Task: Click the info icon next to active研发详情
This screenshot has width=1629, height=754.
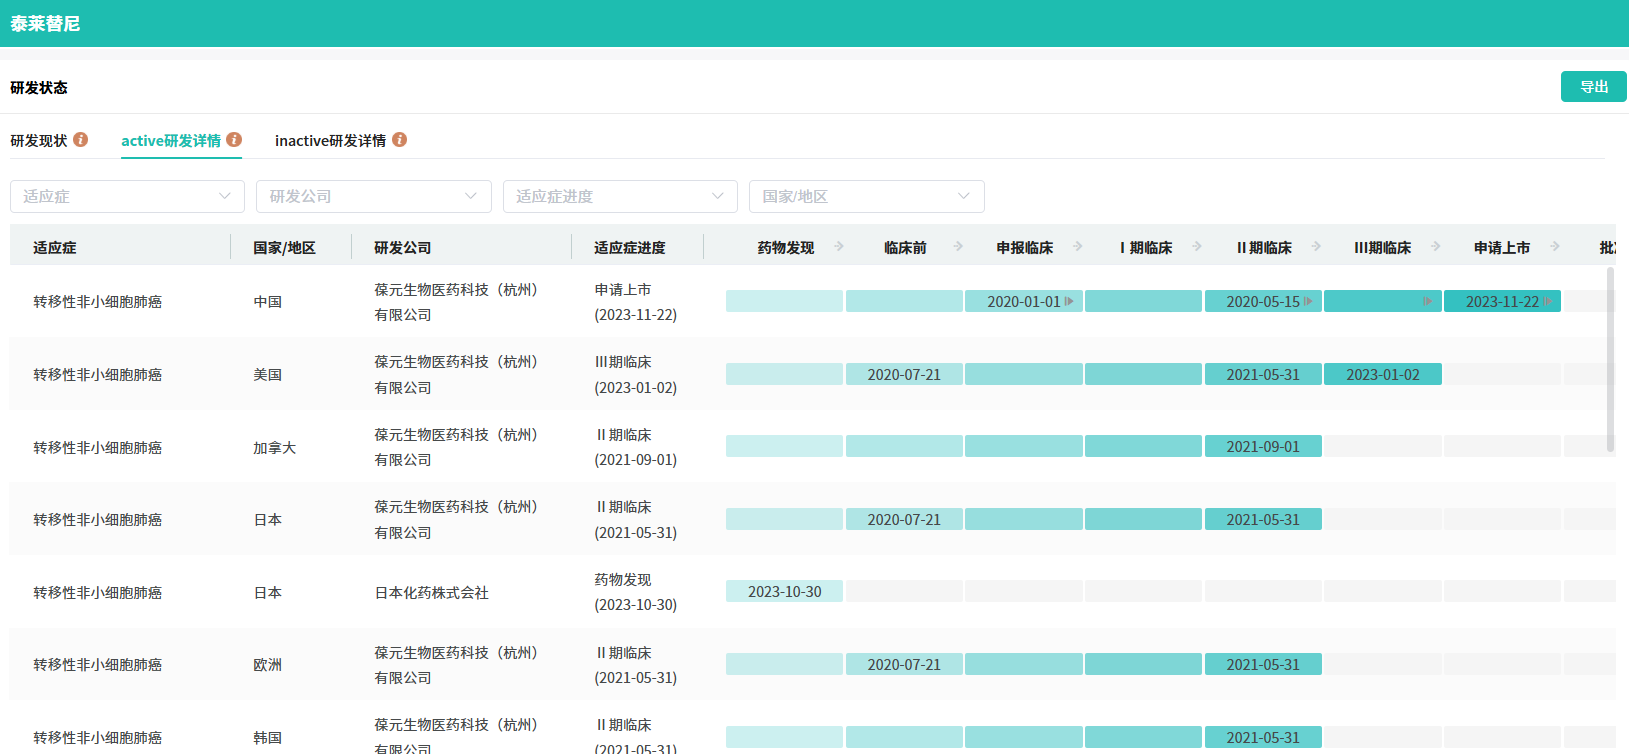Action: tap(234, 140)
